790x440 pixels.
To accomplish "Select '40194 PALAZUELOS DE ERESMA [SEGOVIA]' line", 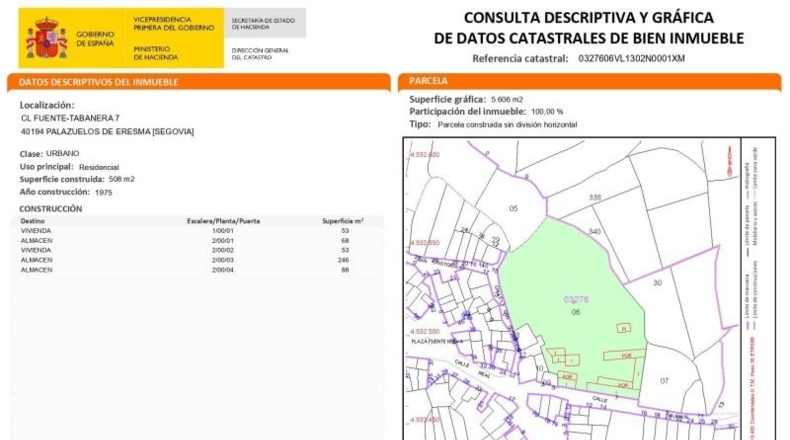I will (x=107, y=132).
